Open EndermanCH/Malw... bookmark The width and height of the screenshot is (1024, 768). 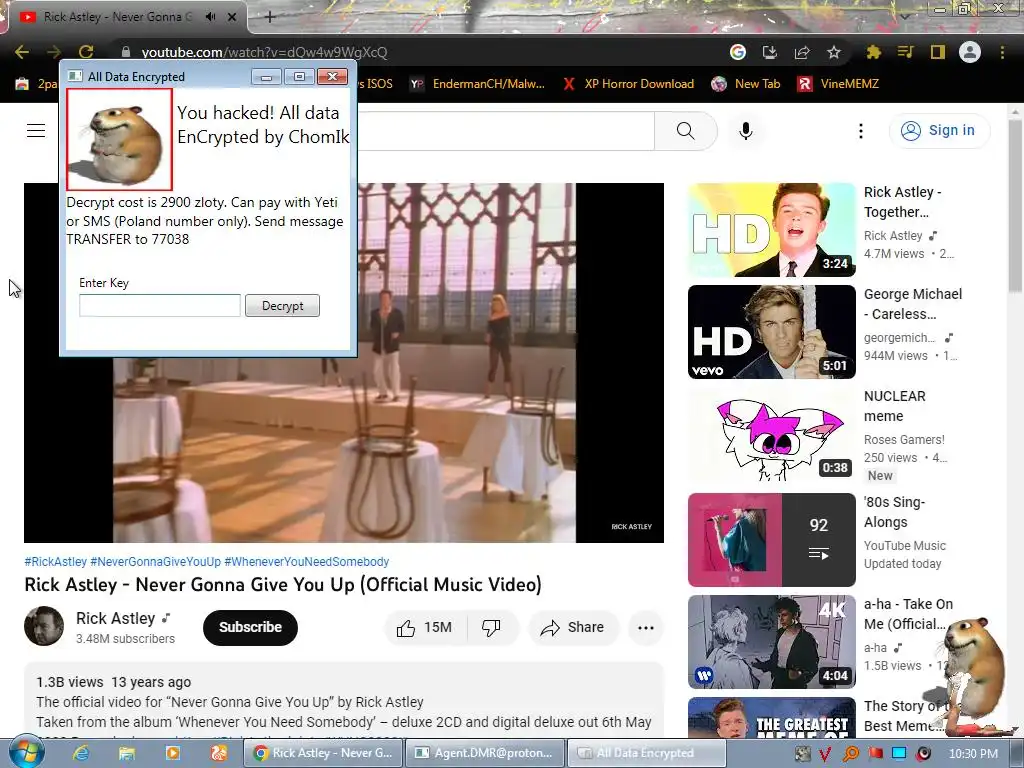coord(478,84)
